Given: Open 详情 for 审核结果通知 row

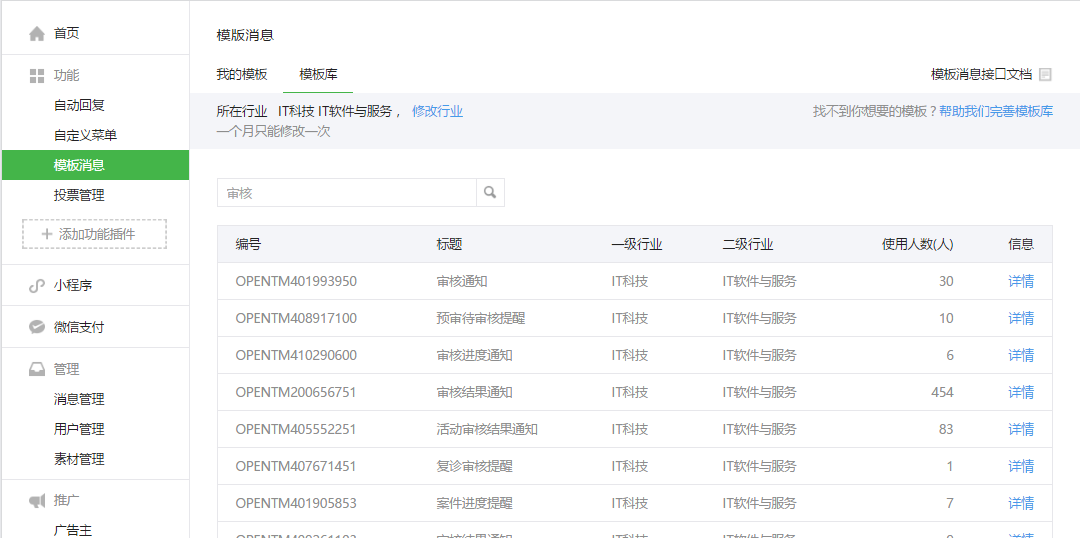Looking at the screenshot, I should tap(1021, 393).
